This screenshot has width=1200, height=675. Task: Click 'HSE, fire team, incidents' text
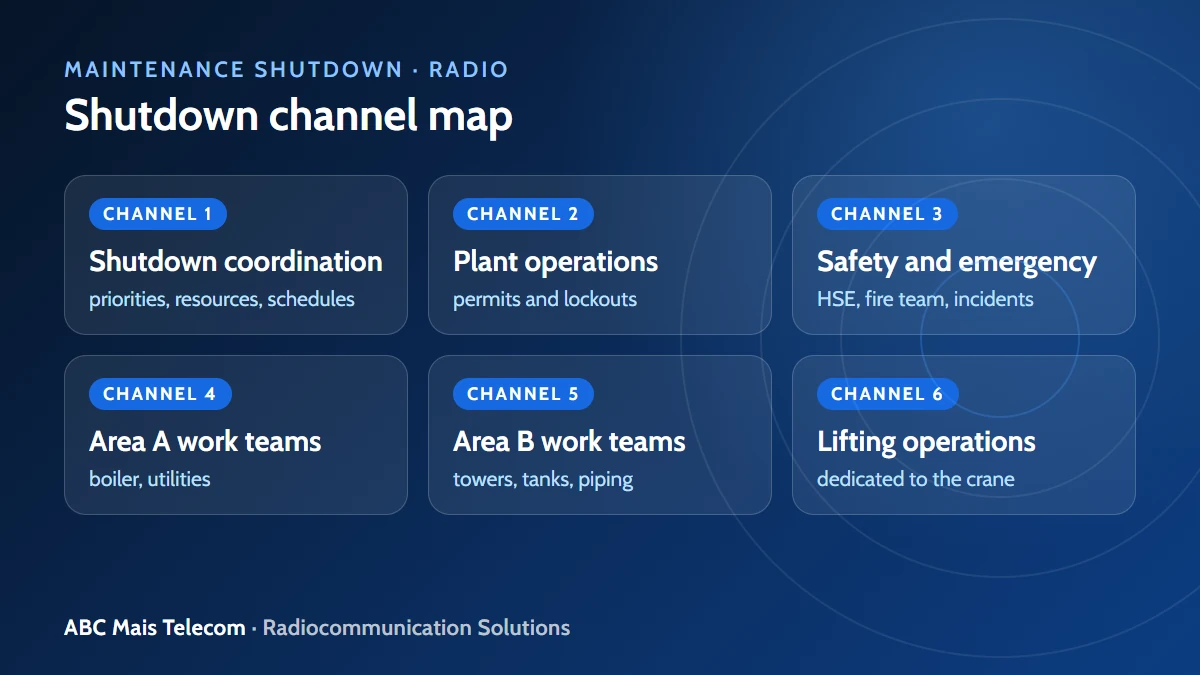coord(925,299)
